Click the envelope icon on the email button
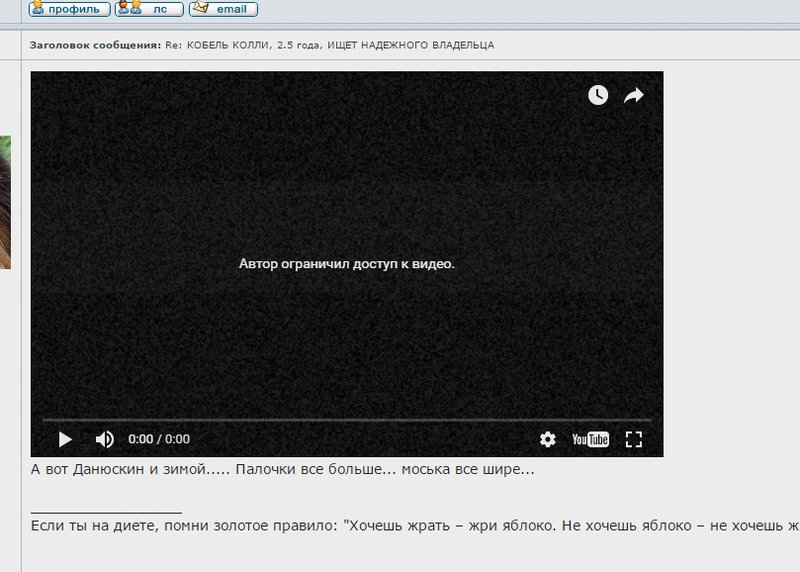Image resolution: width=800 pixels, height=572 pixels. [x=201, y=7]
